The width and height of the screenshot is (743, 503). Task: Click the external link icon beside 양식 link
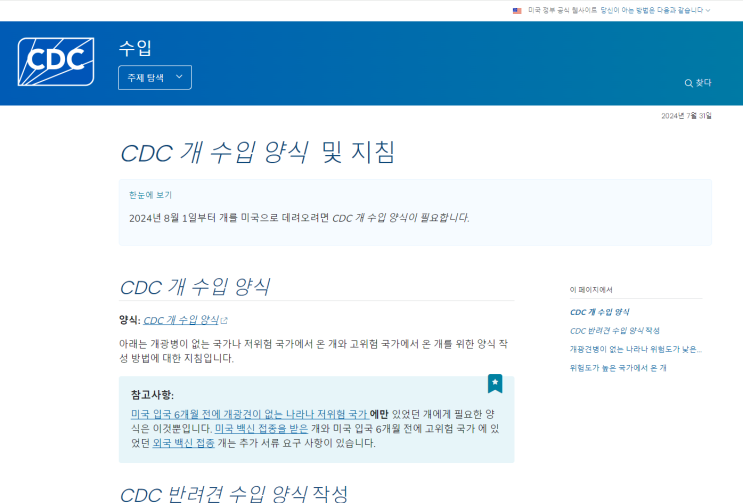[224, 321]
